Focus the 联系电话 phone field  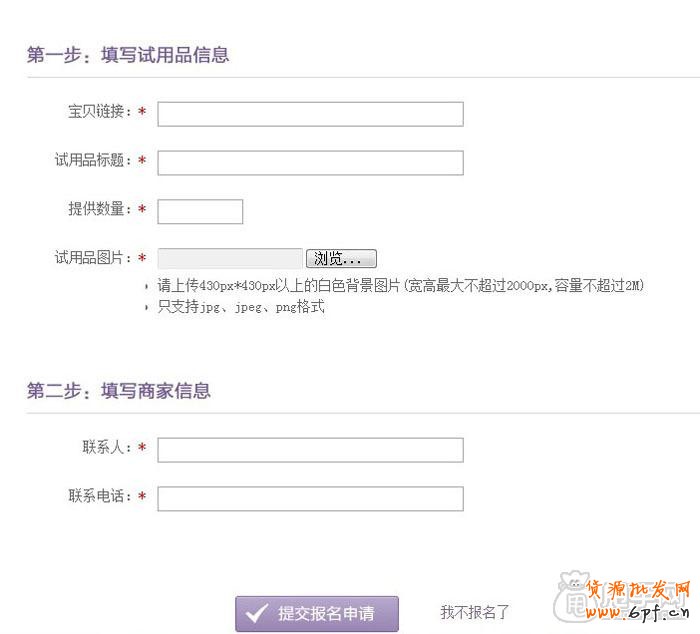(310, 498)
